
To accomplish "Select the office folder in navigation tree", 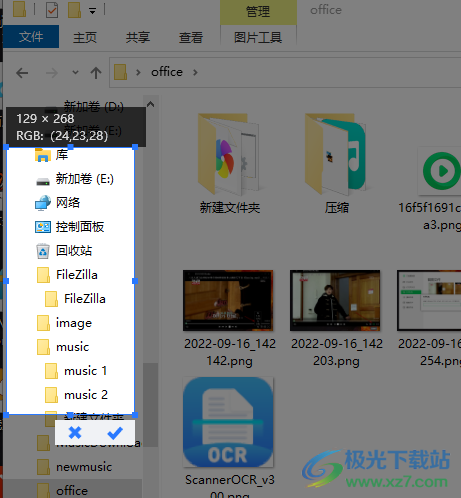I will point(72,490).
